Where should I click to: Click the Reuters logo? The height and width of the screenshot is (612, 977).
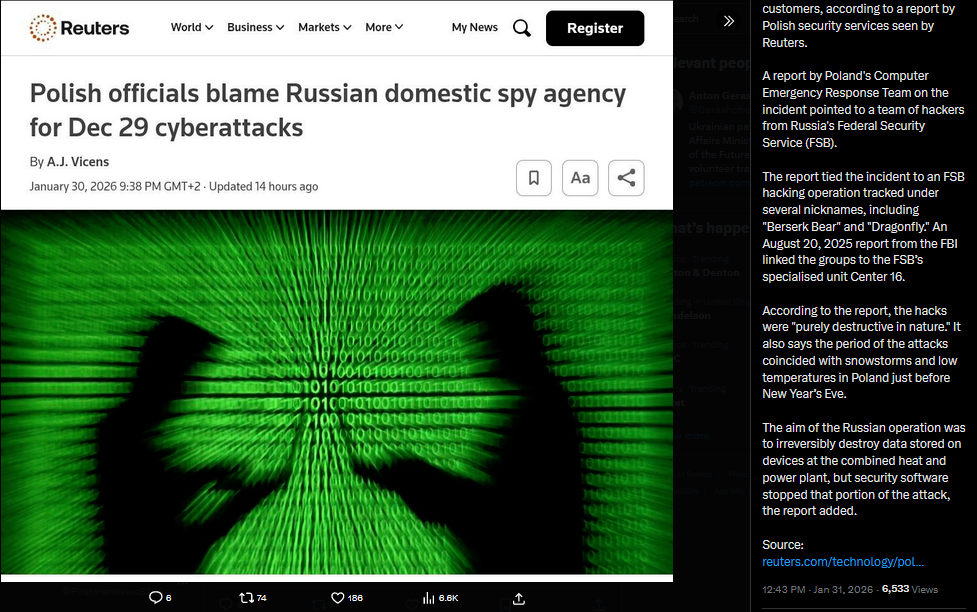point(79,28)
